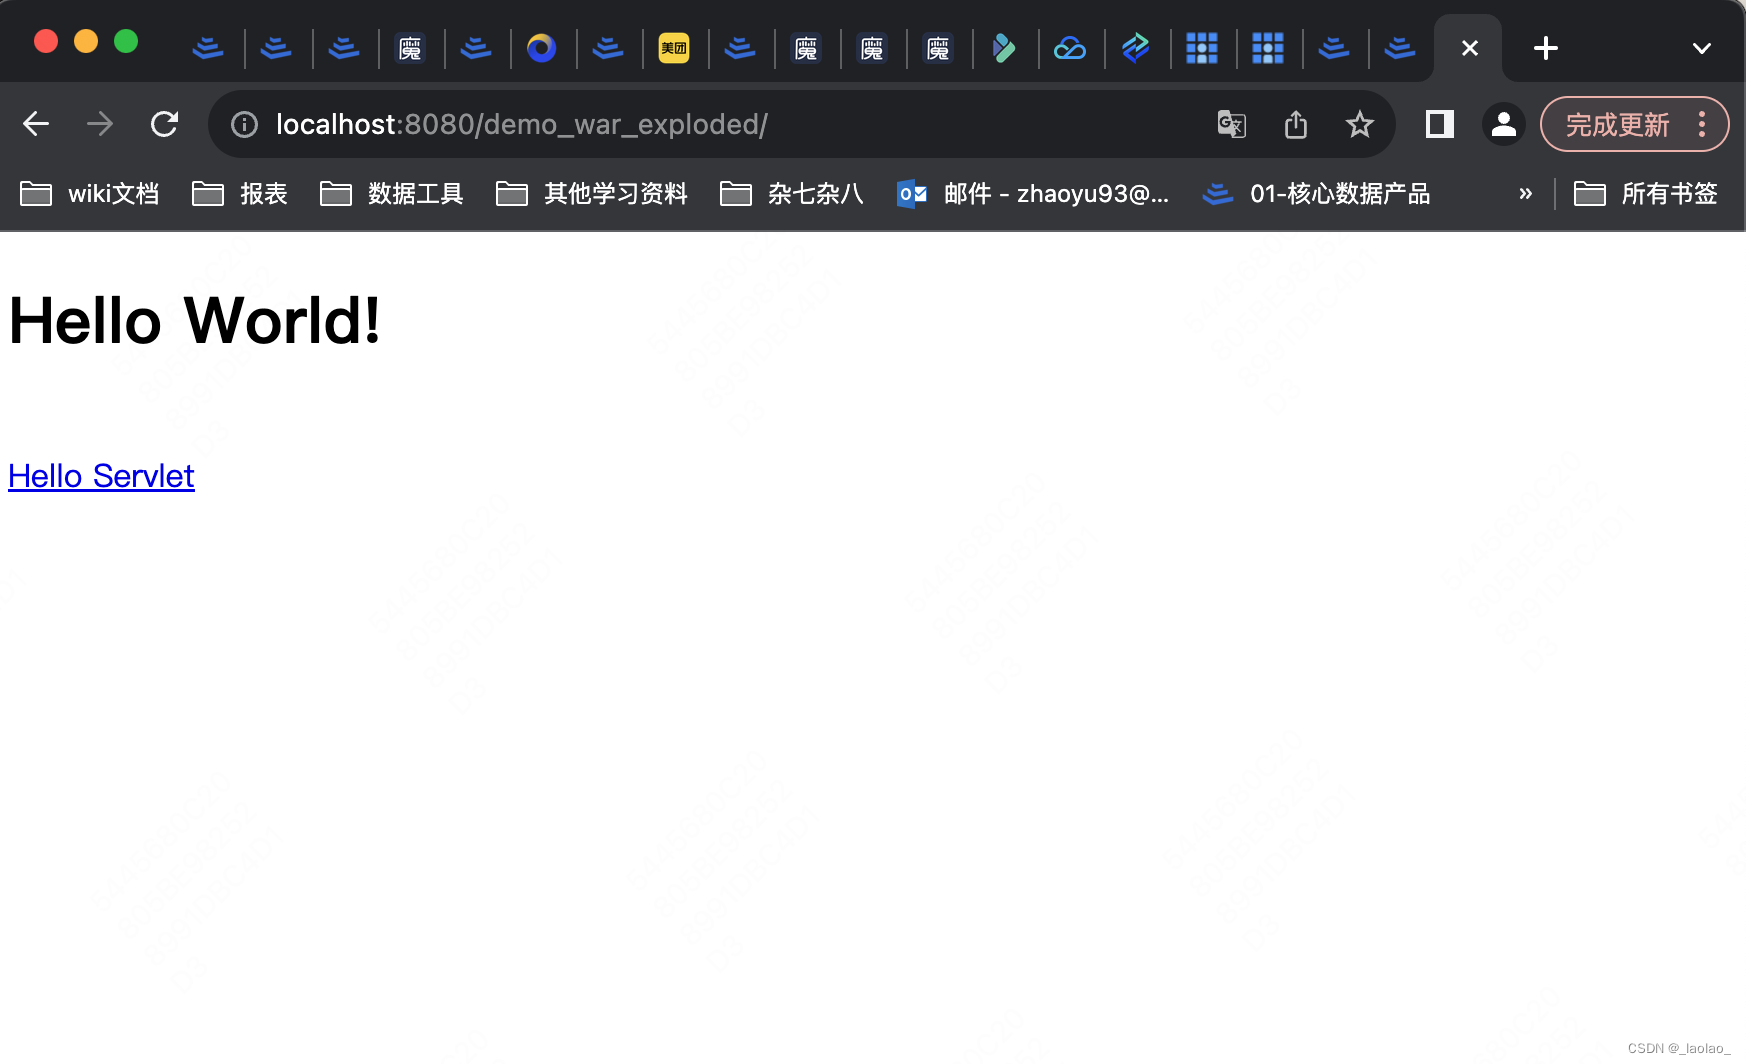Bookmark this page with the star icon
Viewport: 1746px width, 1064px height.
(1359, 124)
